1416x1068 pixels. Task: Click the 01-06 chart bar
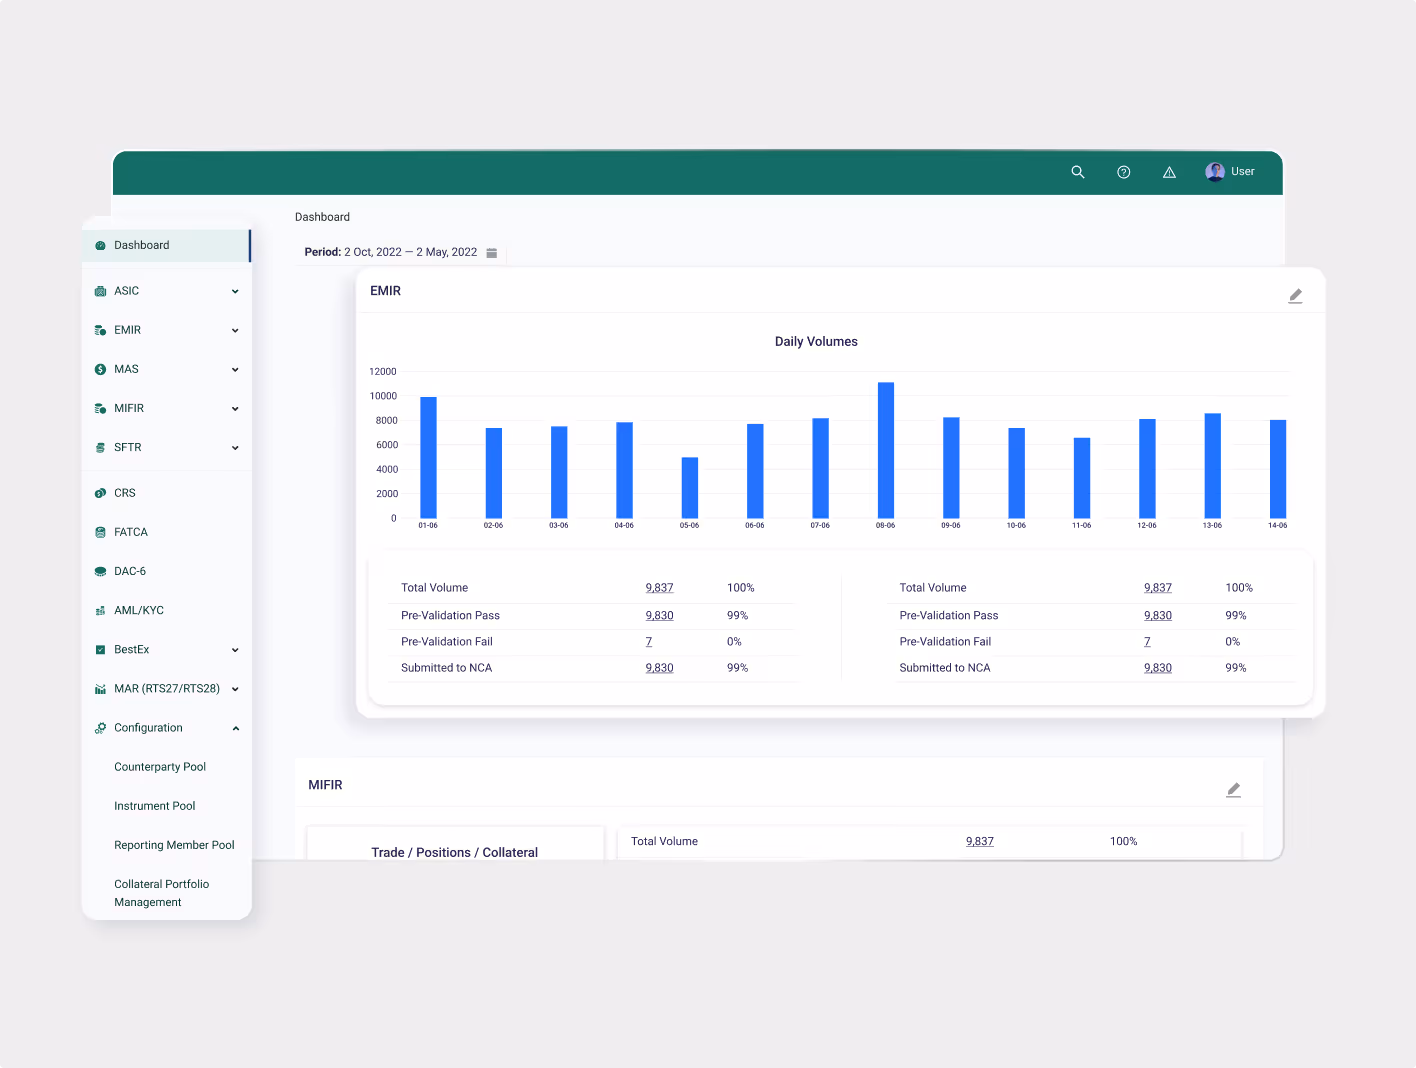pos(428,458)
